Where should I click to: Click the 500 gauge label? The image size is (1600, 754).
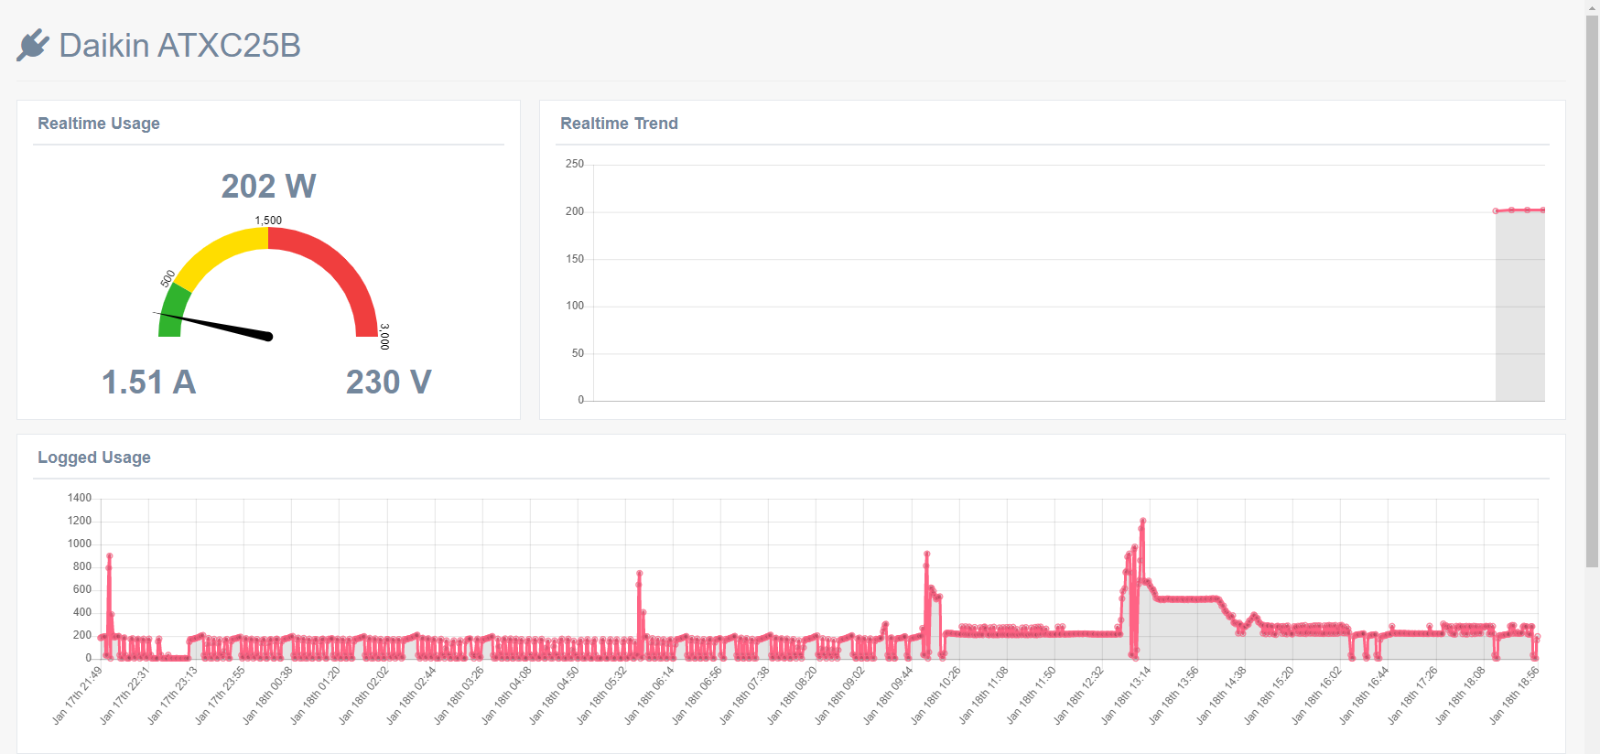pos(168,278)
